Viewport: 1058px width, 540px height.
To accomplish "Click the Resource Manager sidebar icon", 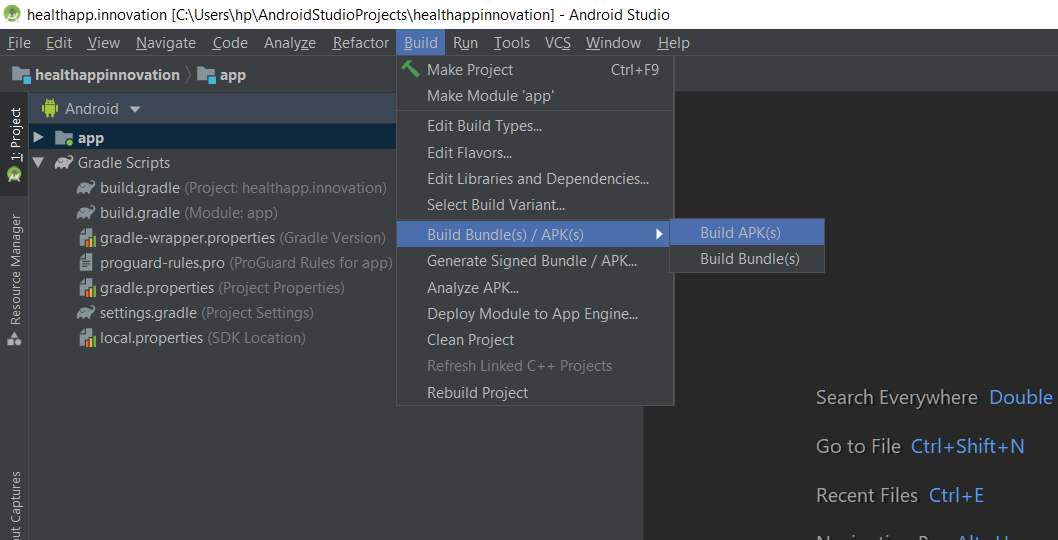I will 14,339.
